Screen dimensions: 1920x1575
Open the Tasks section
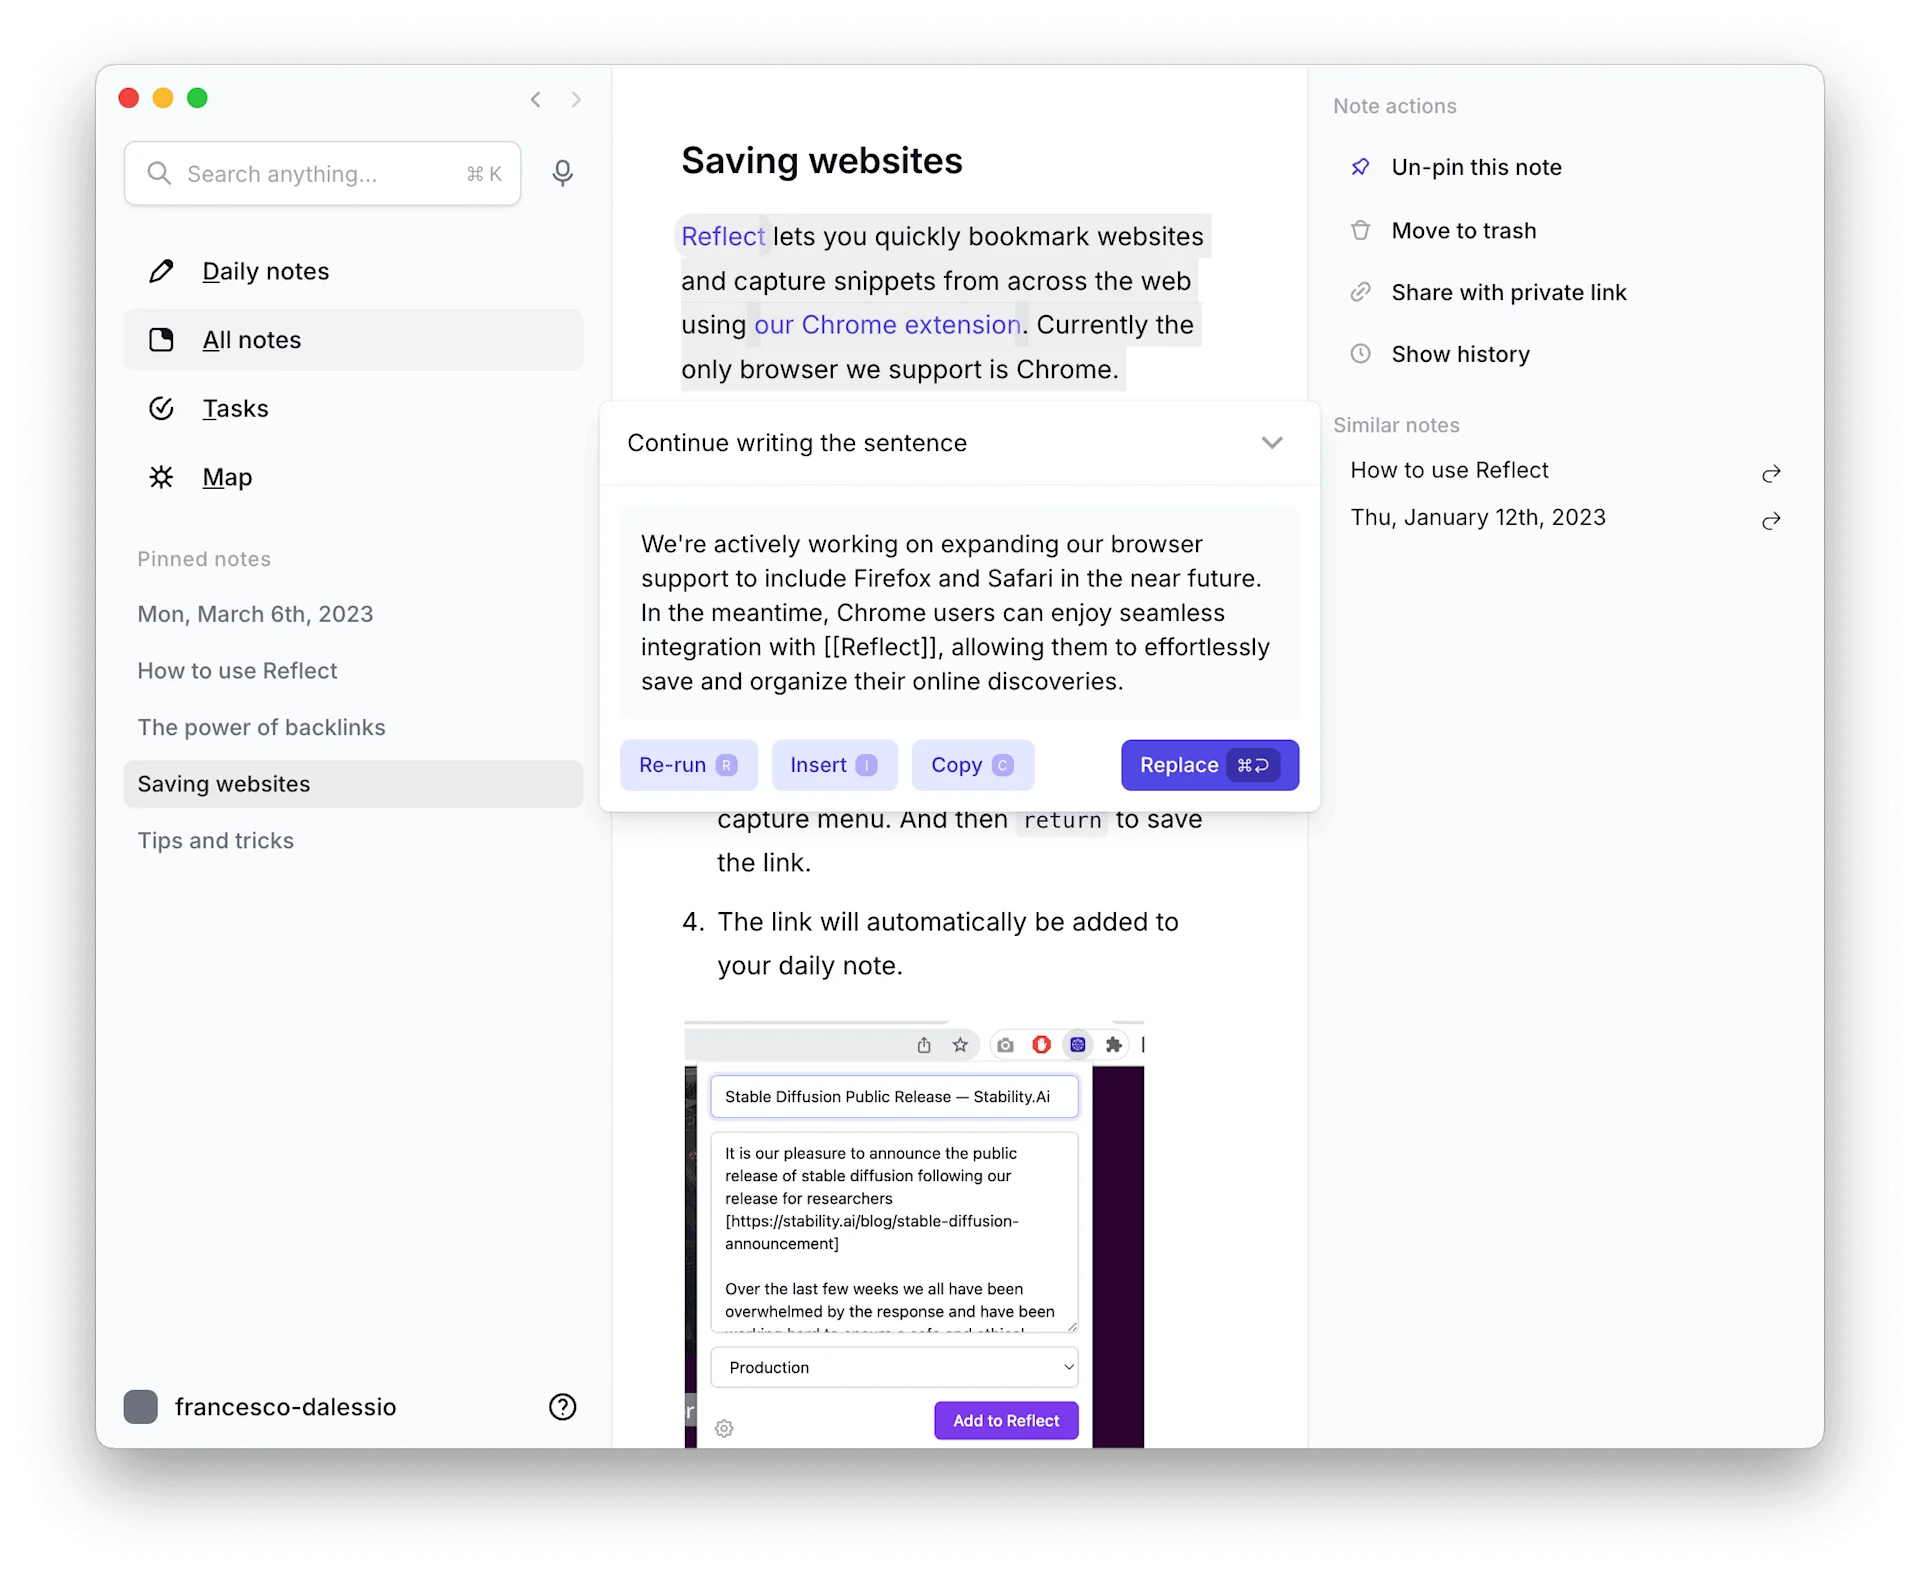tap(235, 408)
